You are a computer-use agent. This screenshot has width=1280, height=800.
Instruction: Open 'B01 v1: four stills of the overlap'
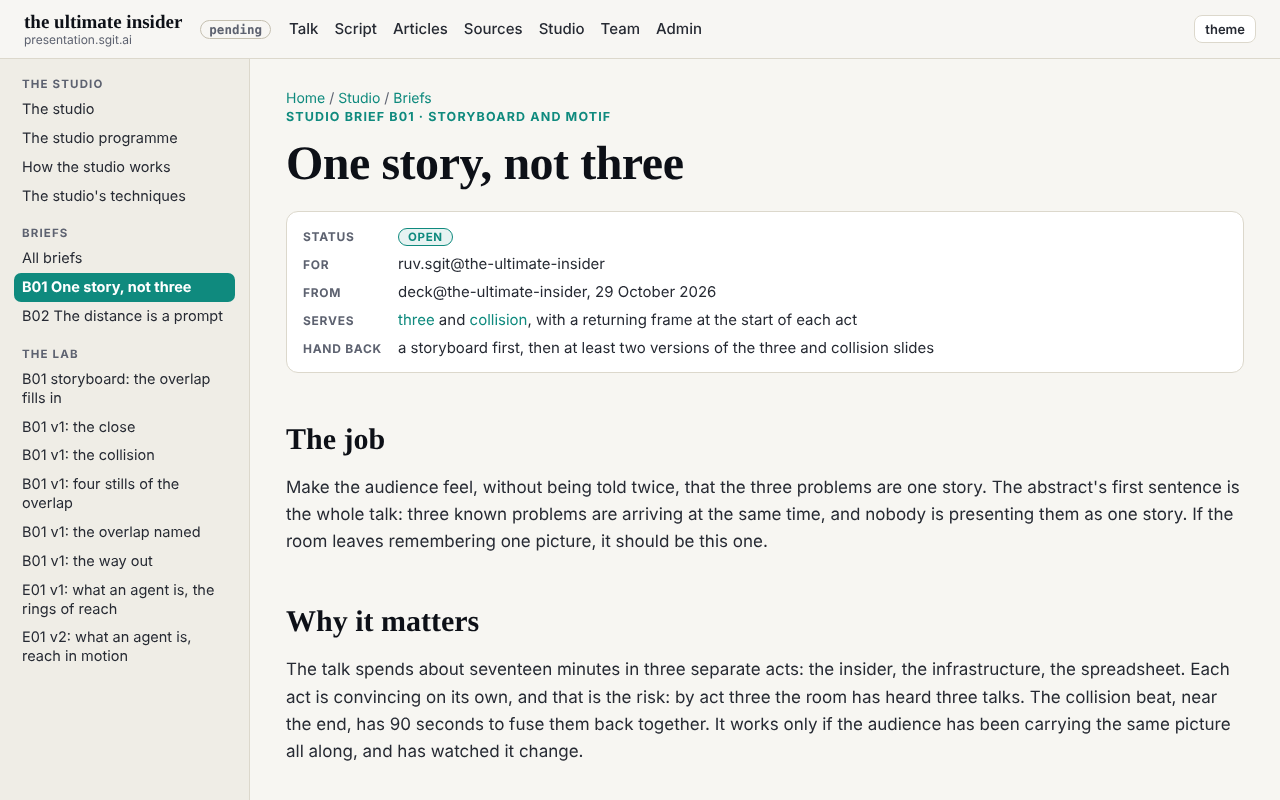[x=124, y=493]
